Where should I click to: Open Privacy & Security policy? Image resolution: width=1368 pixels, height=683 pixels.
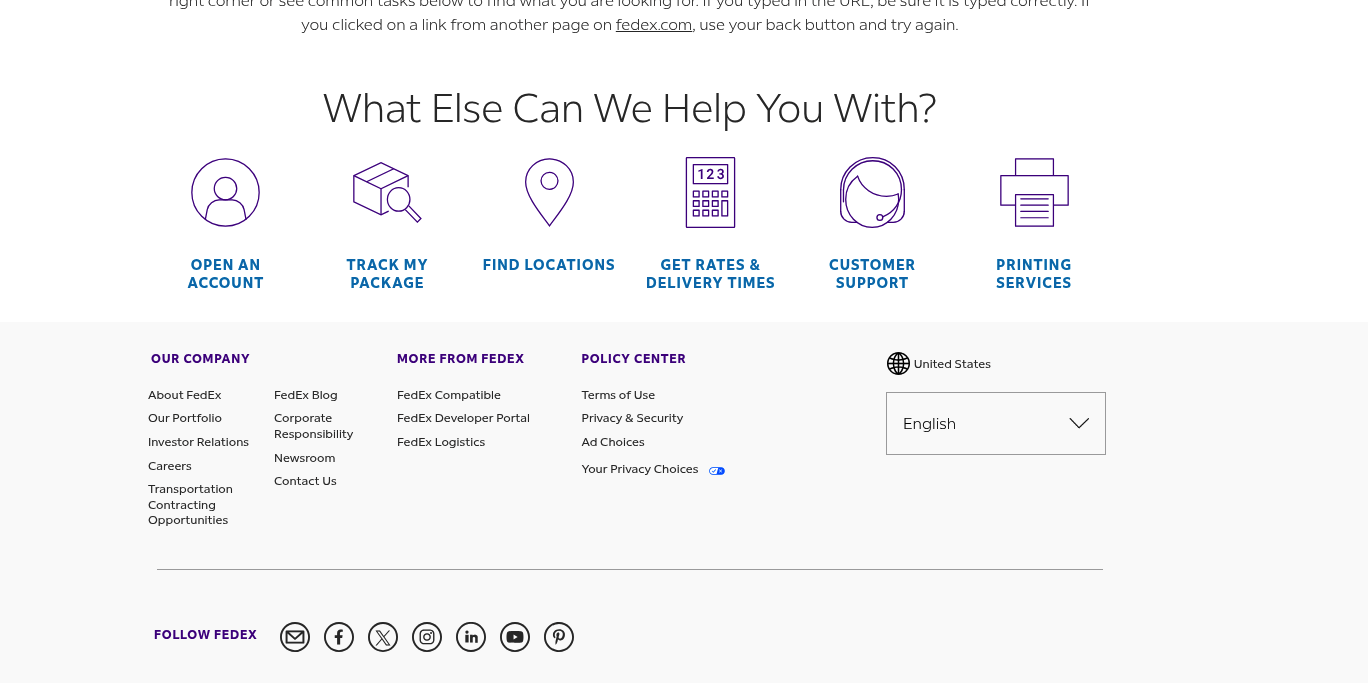(632, 418)
